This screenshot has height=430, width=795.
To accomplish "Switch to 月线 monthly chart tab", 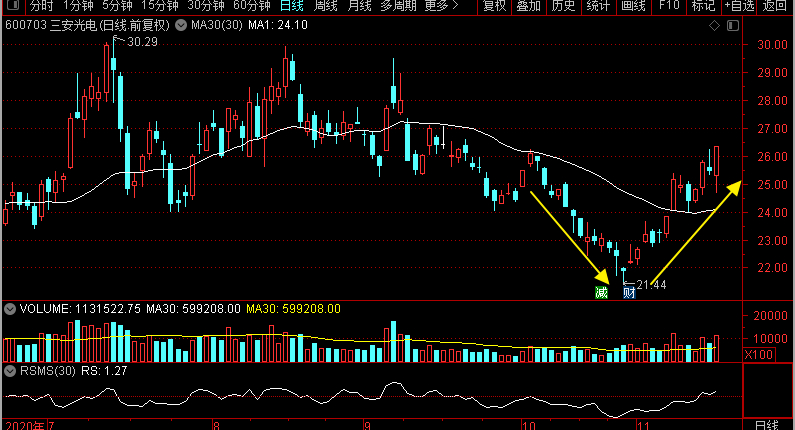I will pos(359,6).
